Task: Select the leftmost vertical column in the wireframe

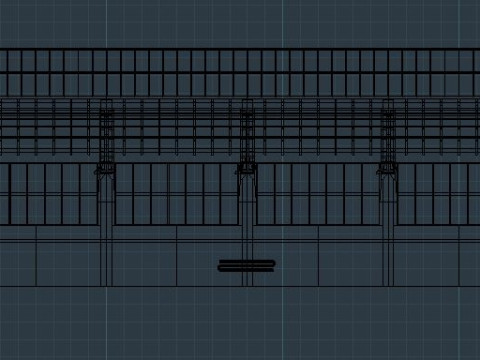Action: [x=106, y=193]
